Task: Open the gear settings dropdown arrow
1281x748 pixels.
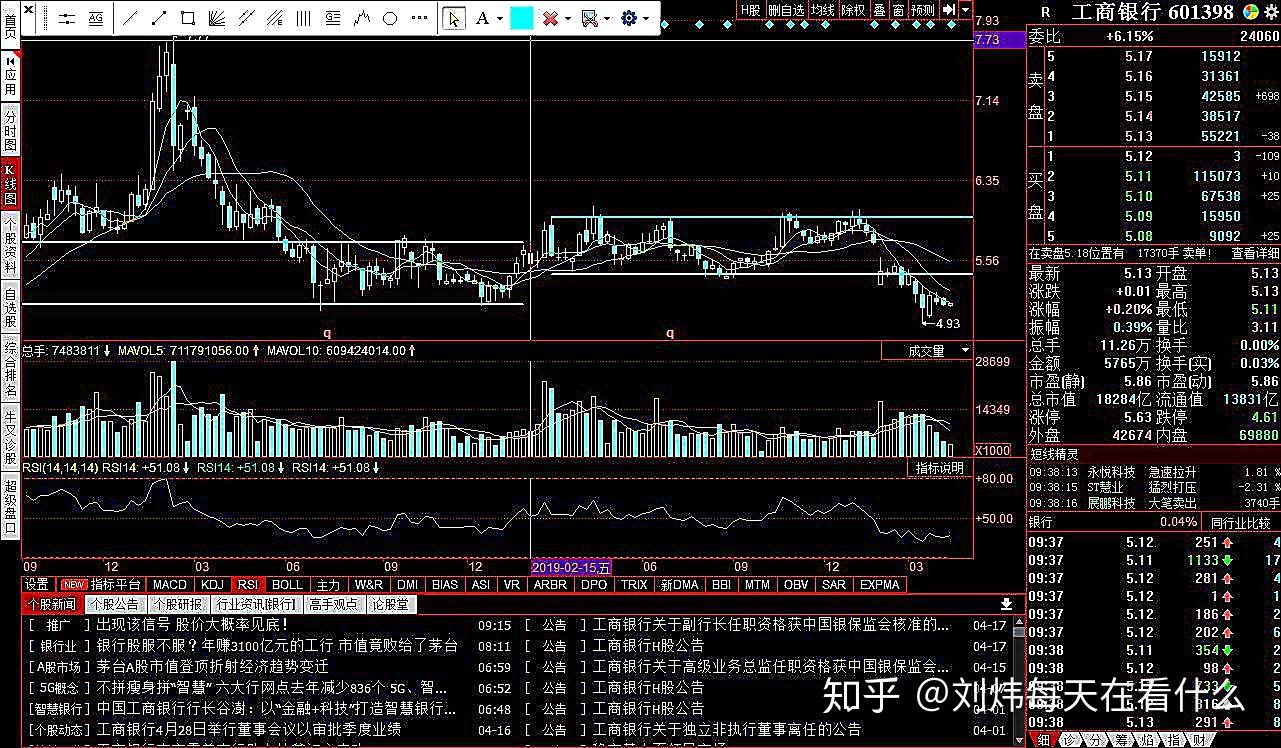Action: 646,19
